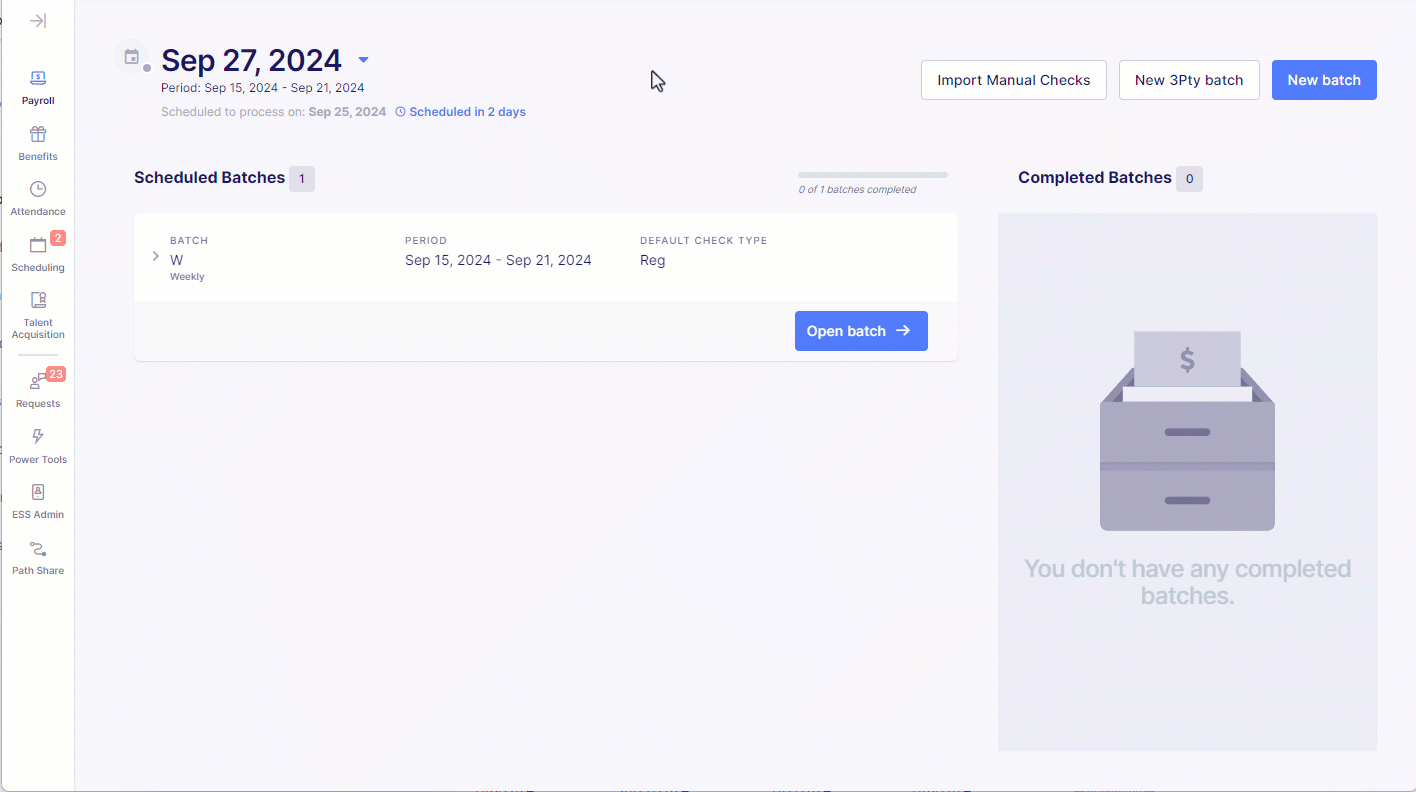Click the calendar icon beside Sep 27, 2024
Viewport: 1416px width, 792px height.
pyautogui.click(x=131, y=57)
